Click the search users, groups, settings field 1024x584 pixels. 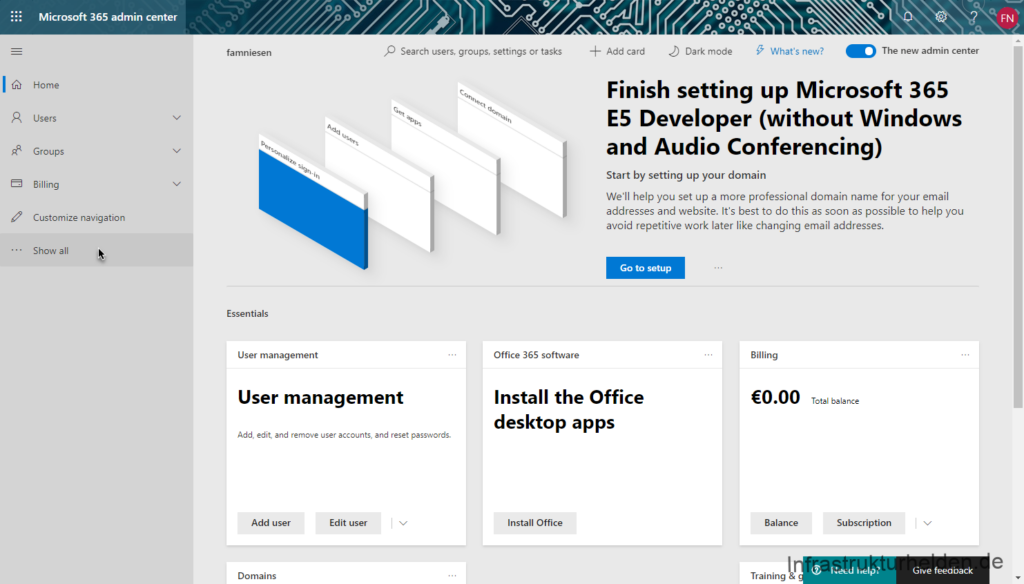pos(473,51)
